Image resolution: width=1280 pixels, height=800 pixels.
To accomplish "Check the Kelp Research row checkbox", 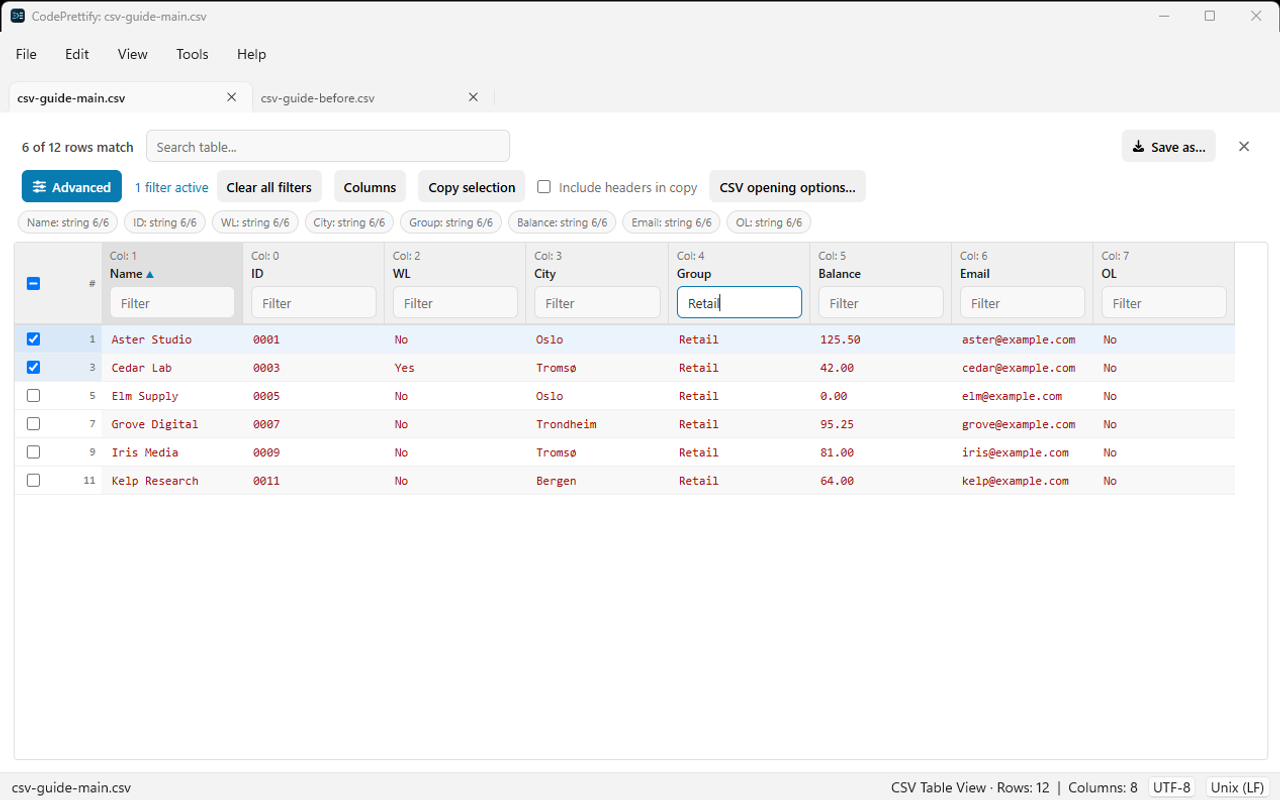I will coord(33,480).
